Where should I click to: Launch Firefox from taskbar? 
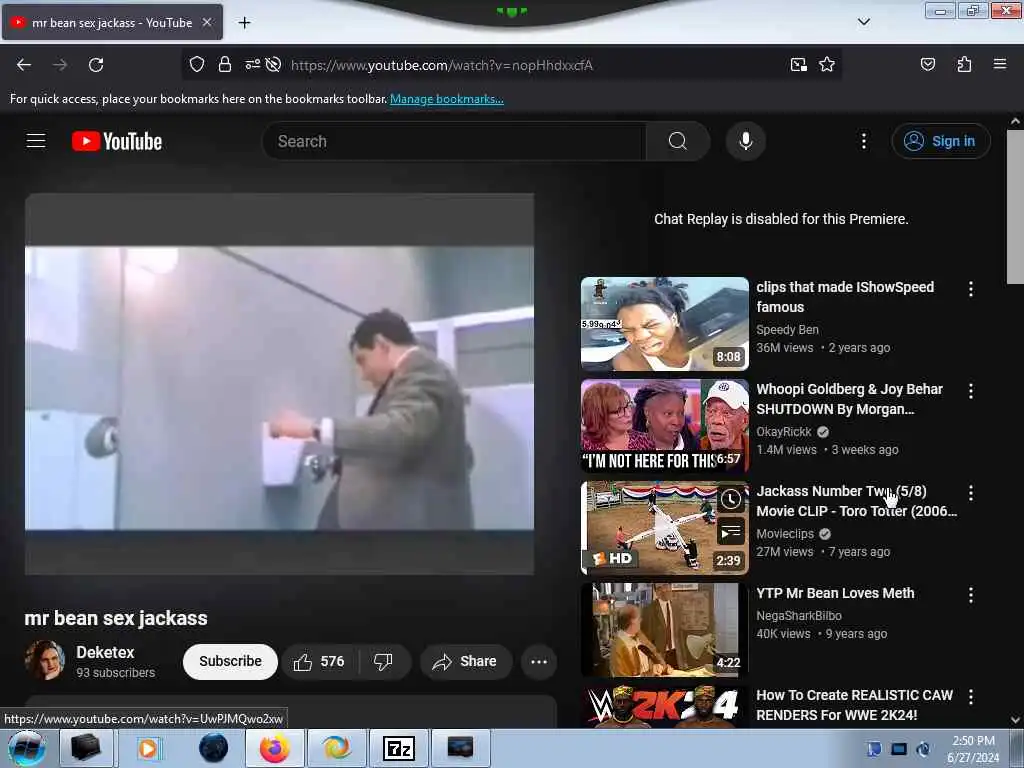(275, 748)
